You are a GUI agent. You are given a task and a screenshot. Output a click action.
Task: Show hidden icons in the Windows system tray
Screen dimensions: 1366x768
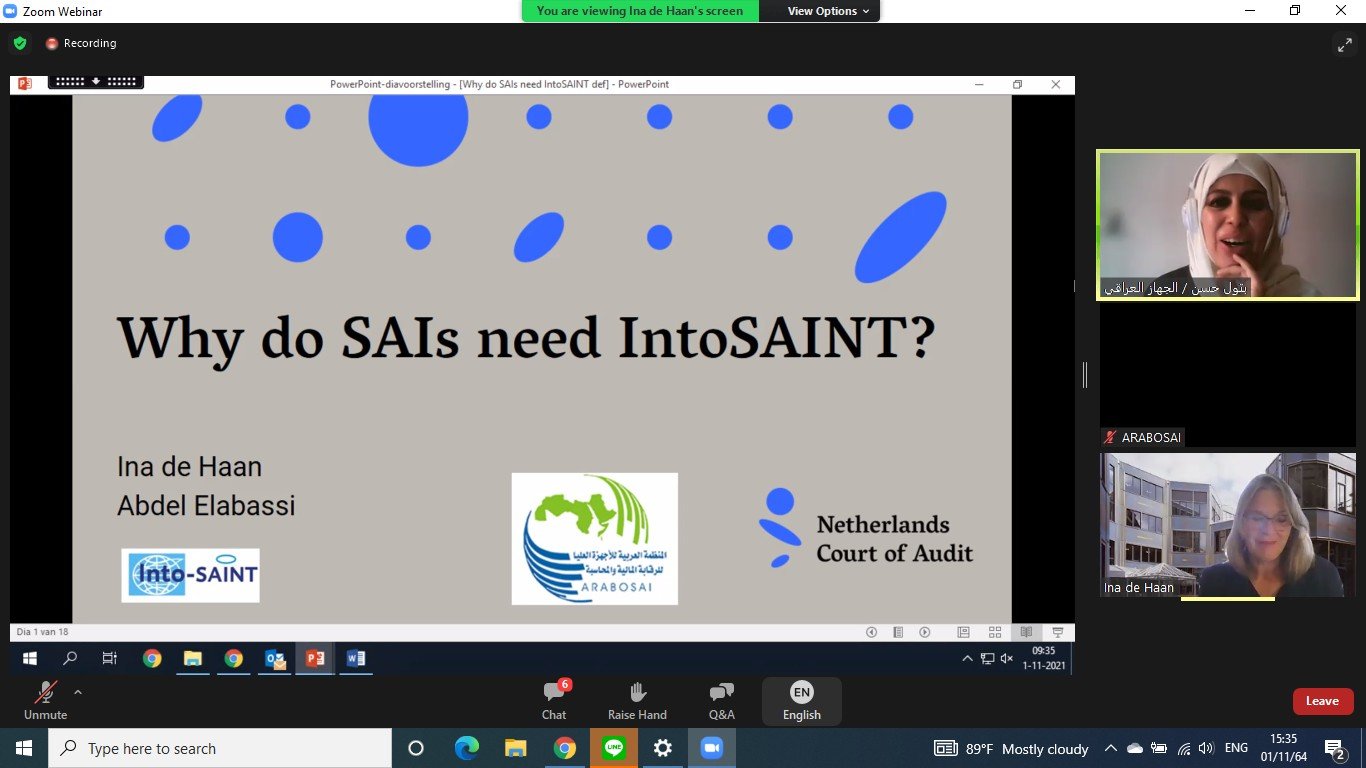click(1110, 748)
